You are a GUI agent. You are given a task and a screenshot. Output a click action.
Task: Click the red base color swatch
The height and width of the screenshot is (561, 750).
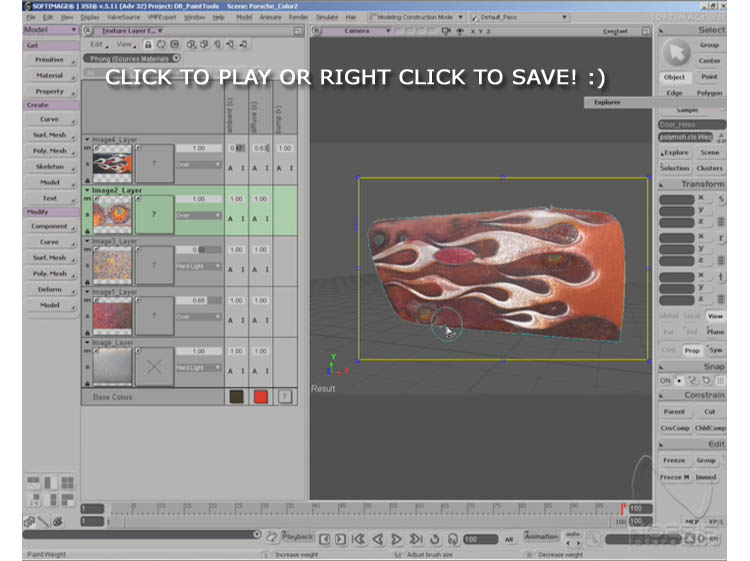point(261,397)
